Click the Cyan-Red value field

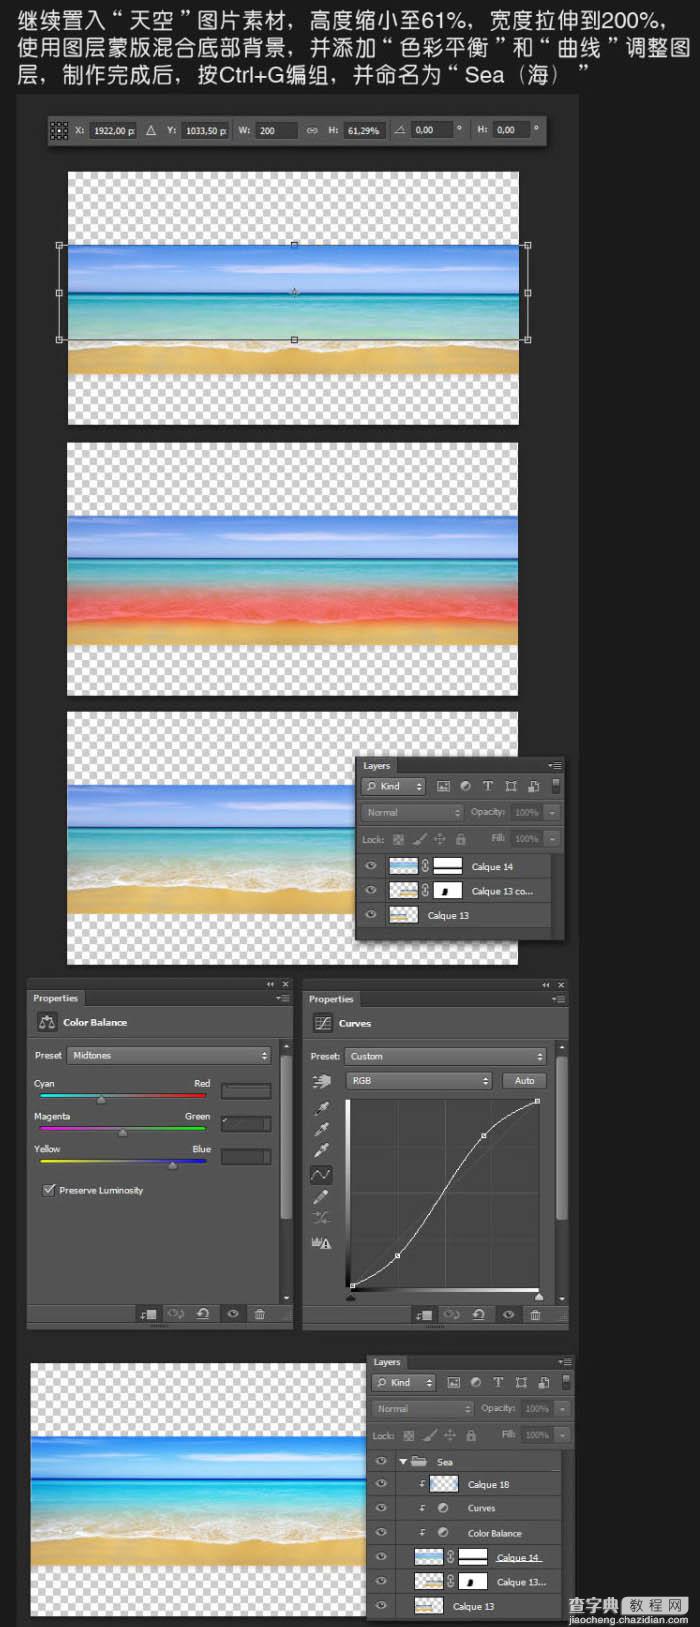pyautogui.click(x=246, y=1091)
